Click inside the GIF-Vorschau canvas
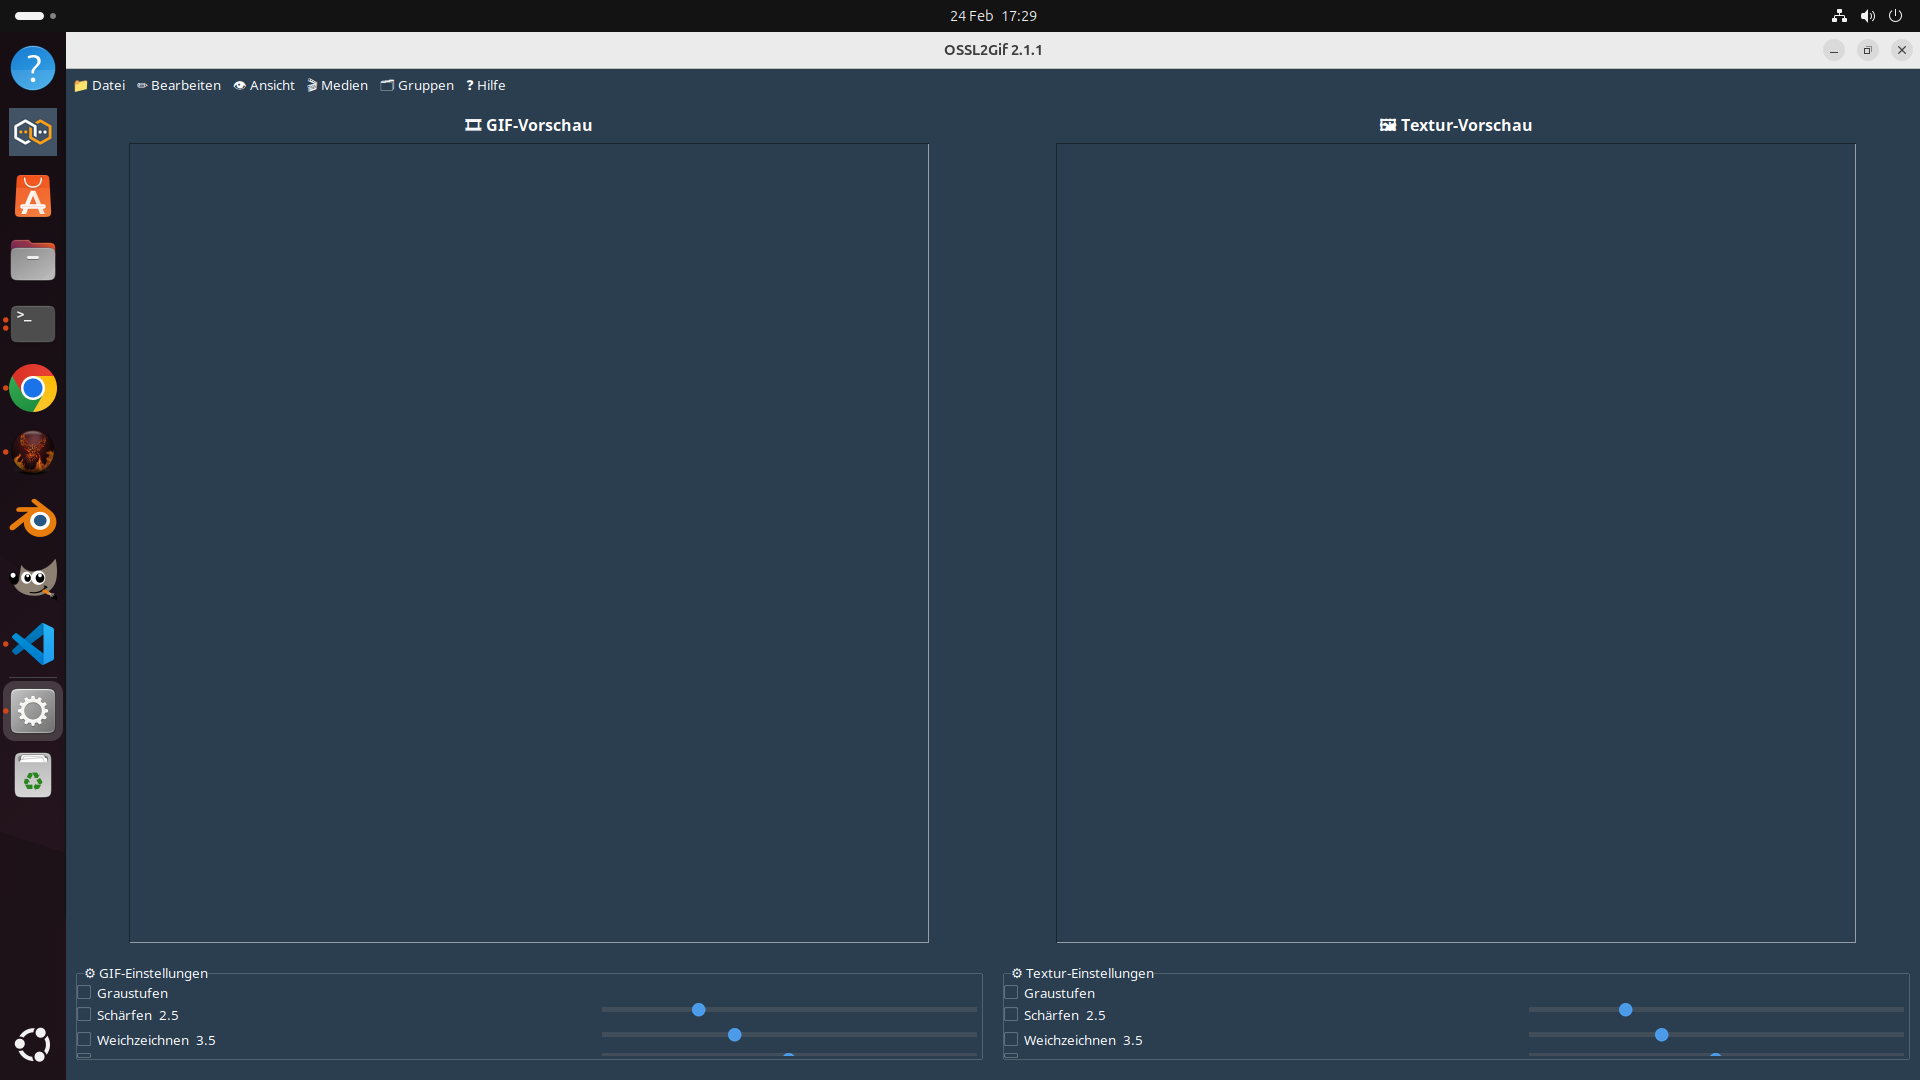This screenshot has height=1080, width=1920. click(x=528, y=542)
